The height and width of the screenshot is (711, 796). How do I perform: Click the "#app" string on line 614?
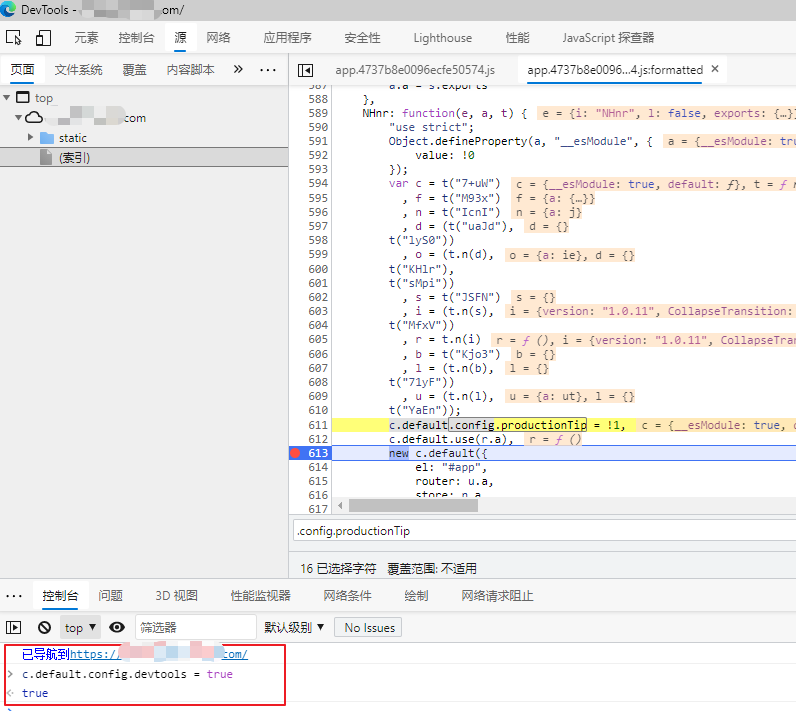coord(461,467)
